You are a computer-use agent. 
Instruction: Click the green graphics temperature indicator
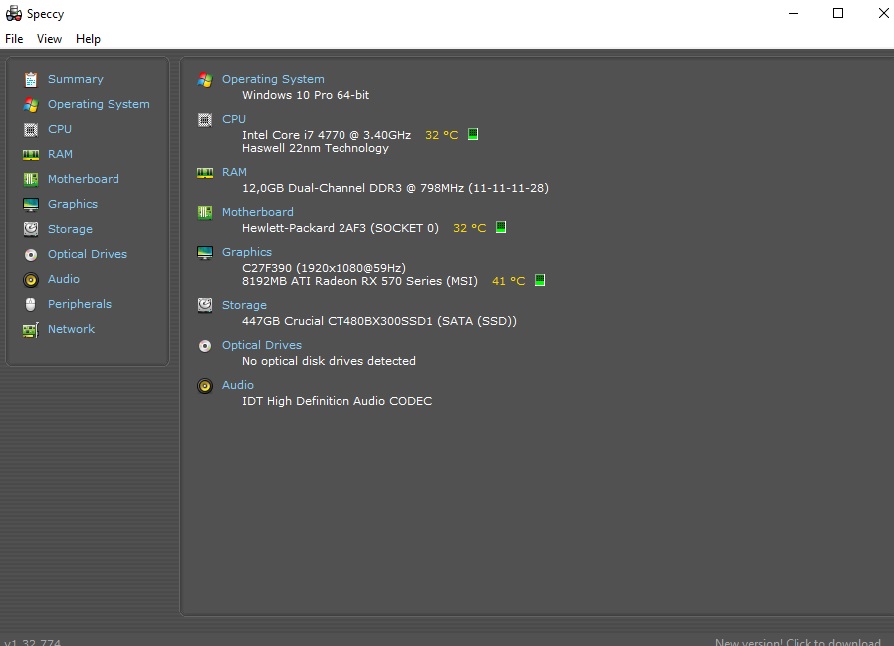coord(539,280)
